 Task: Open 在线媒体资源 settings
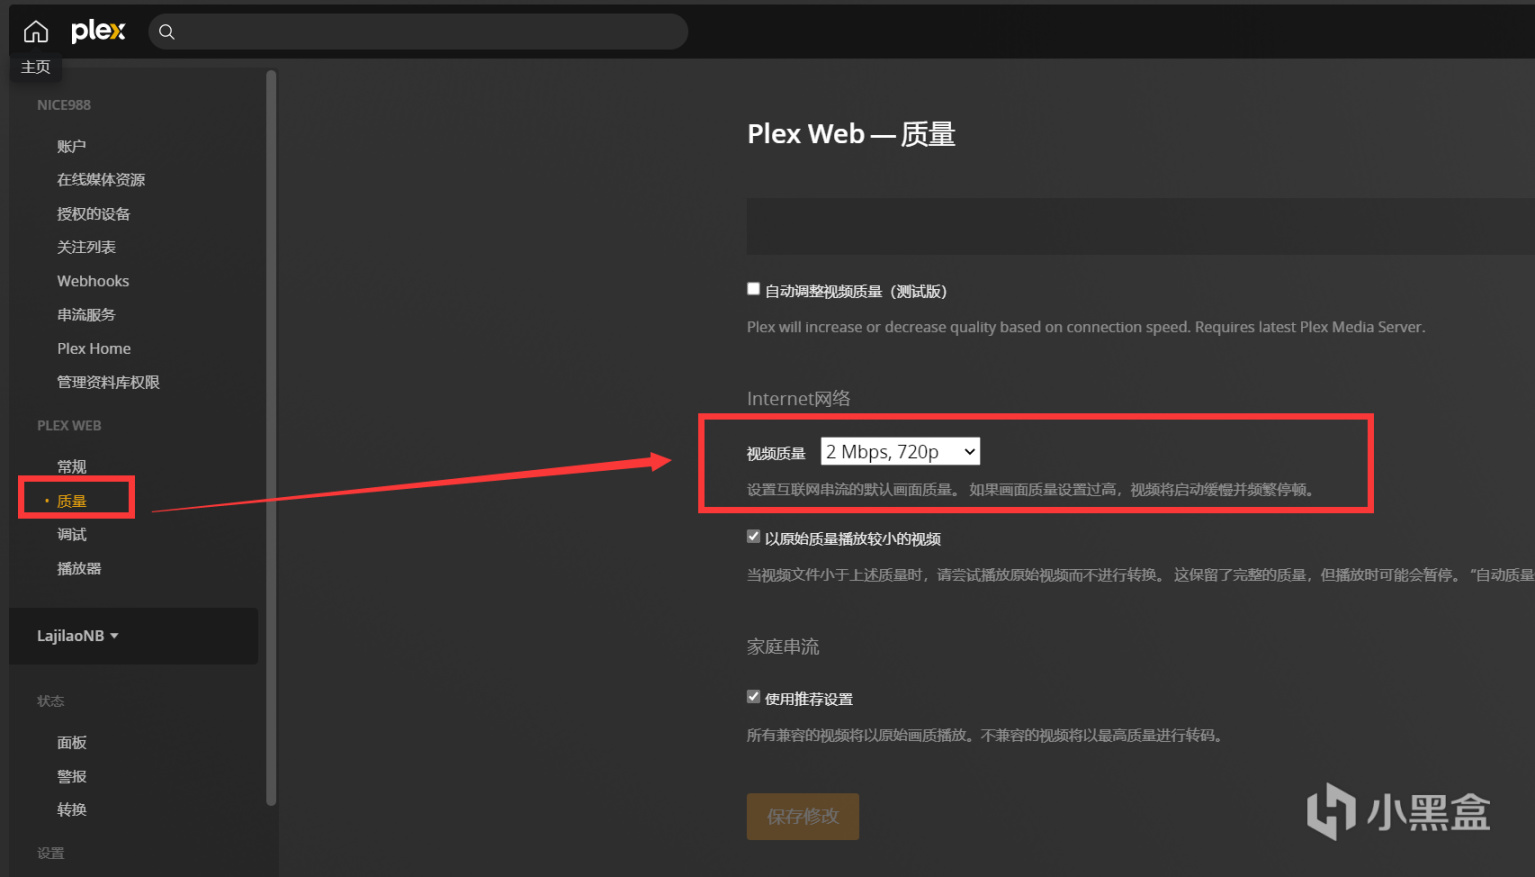pos(101,180)
